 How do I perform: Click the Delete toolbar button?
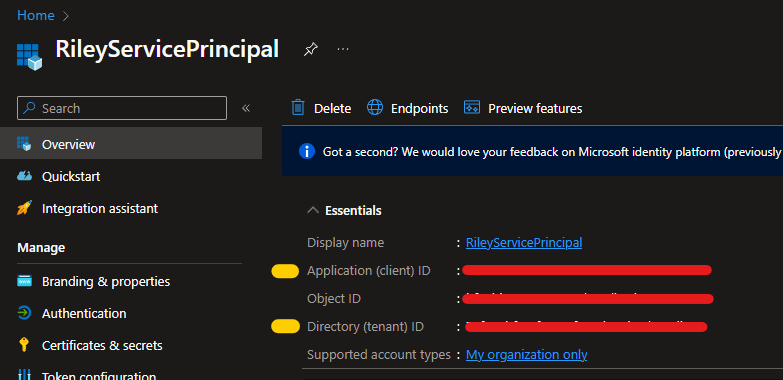[321, 108]
